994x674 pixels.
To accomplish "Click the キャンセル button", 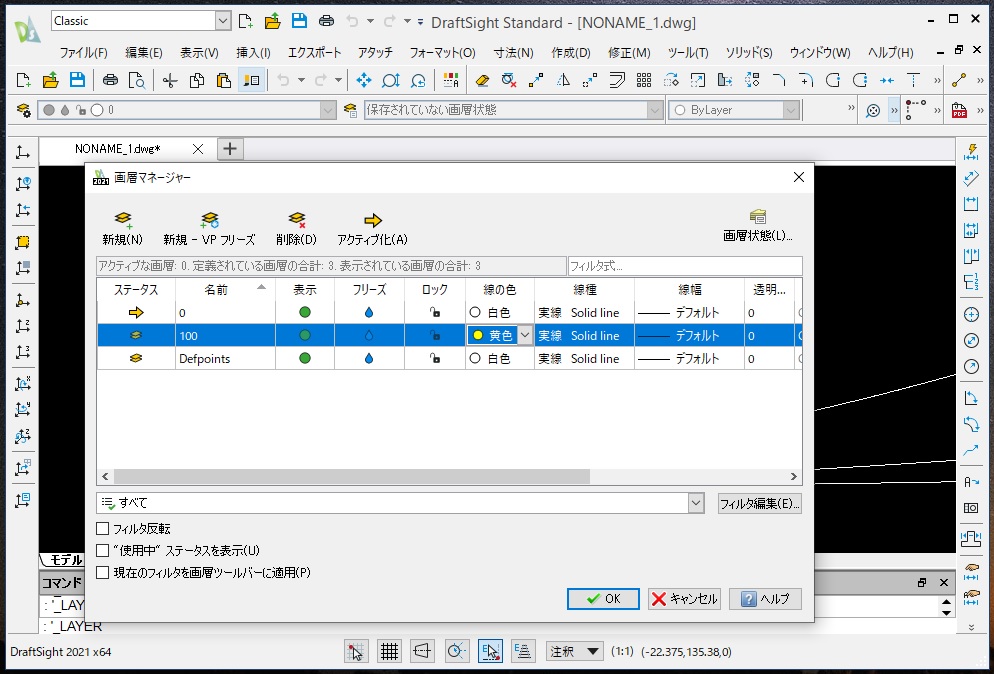I will [684, 599].
